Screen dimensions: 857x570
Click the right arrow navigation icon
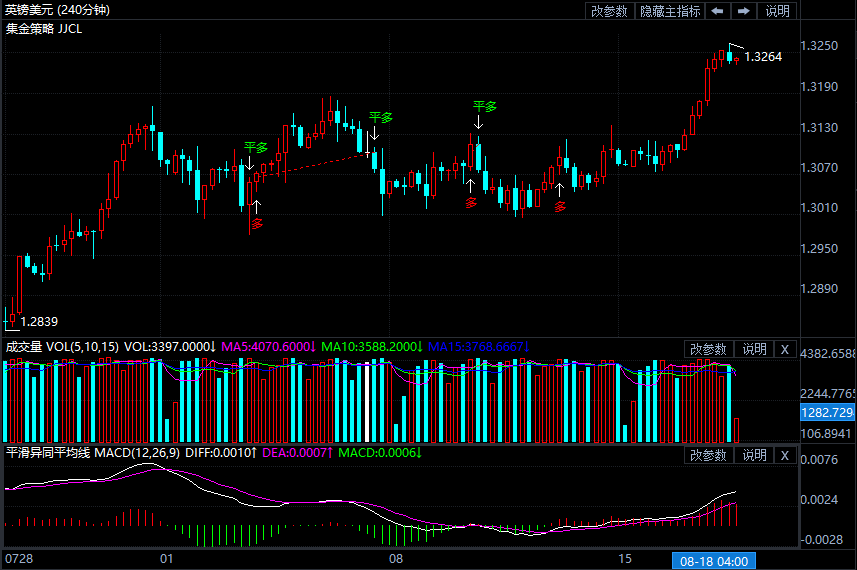744,11
